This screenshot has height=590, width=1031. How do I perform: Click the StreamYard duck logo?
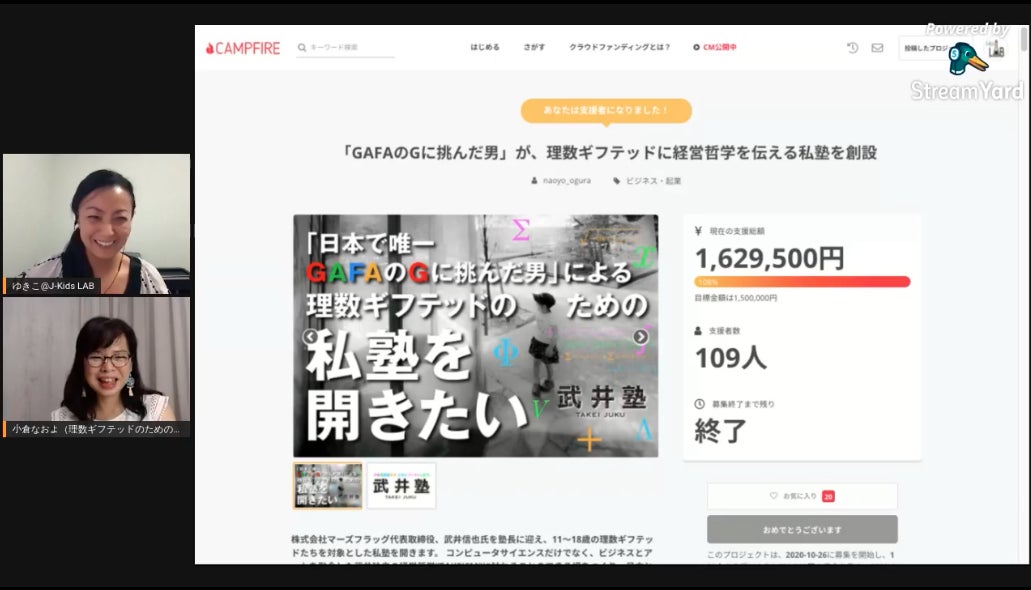(967, 60)
